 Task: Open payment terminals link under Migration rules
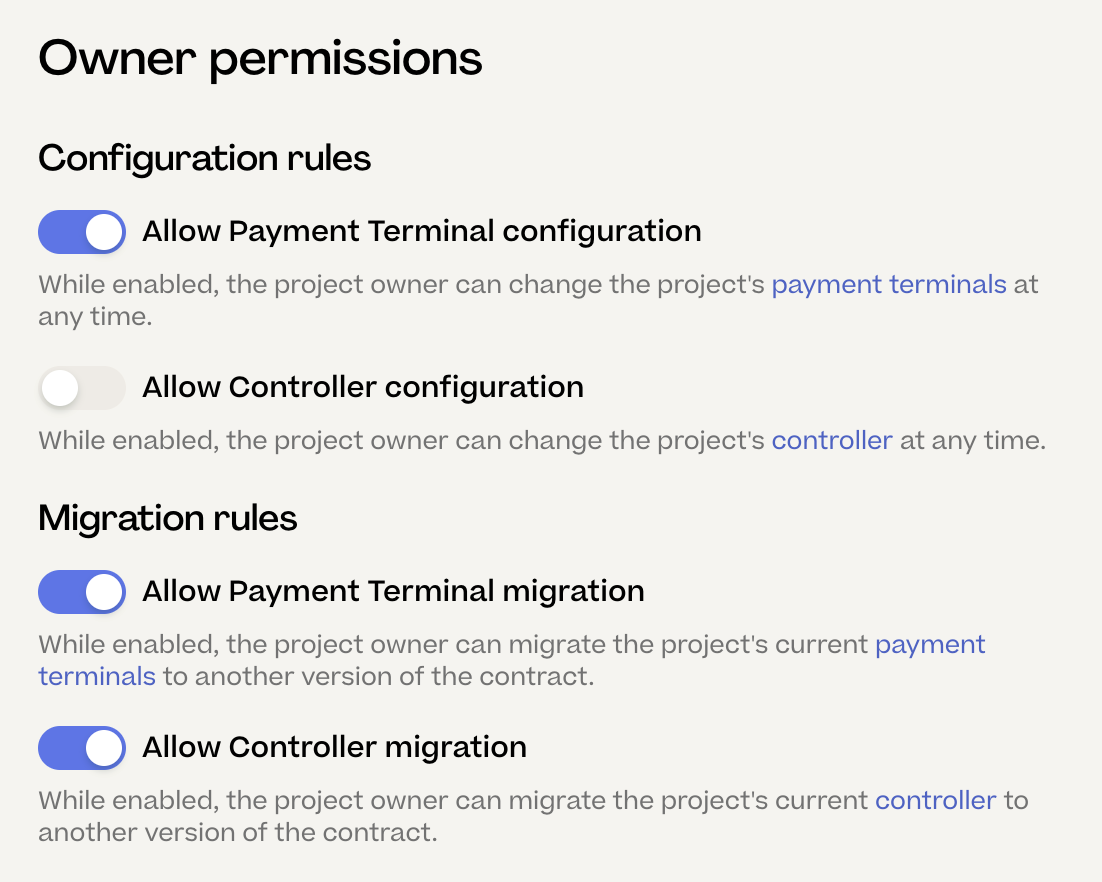pyautogui.click(x=930, y=645)
